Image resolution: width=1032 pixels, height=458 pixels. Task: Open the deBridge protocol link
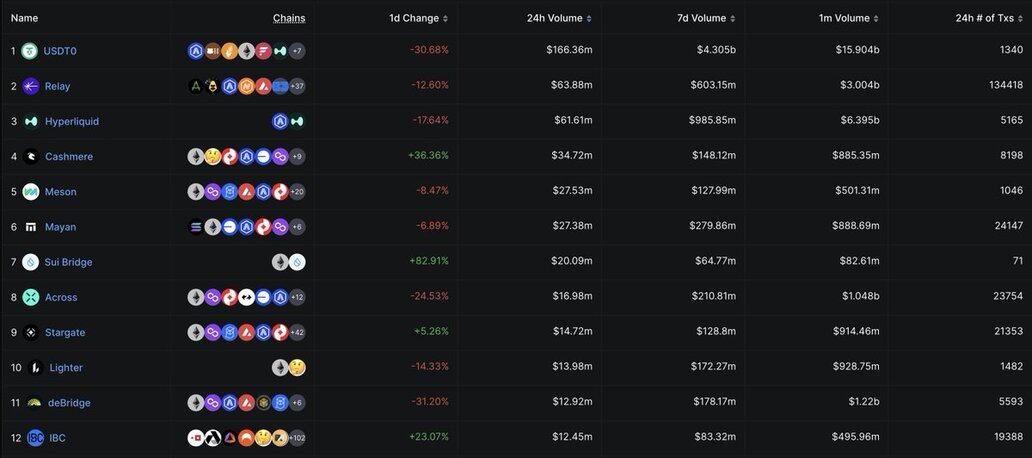click(69, 402)
